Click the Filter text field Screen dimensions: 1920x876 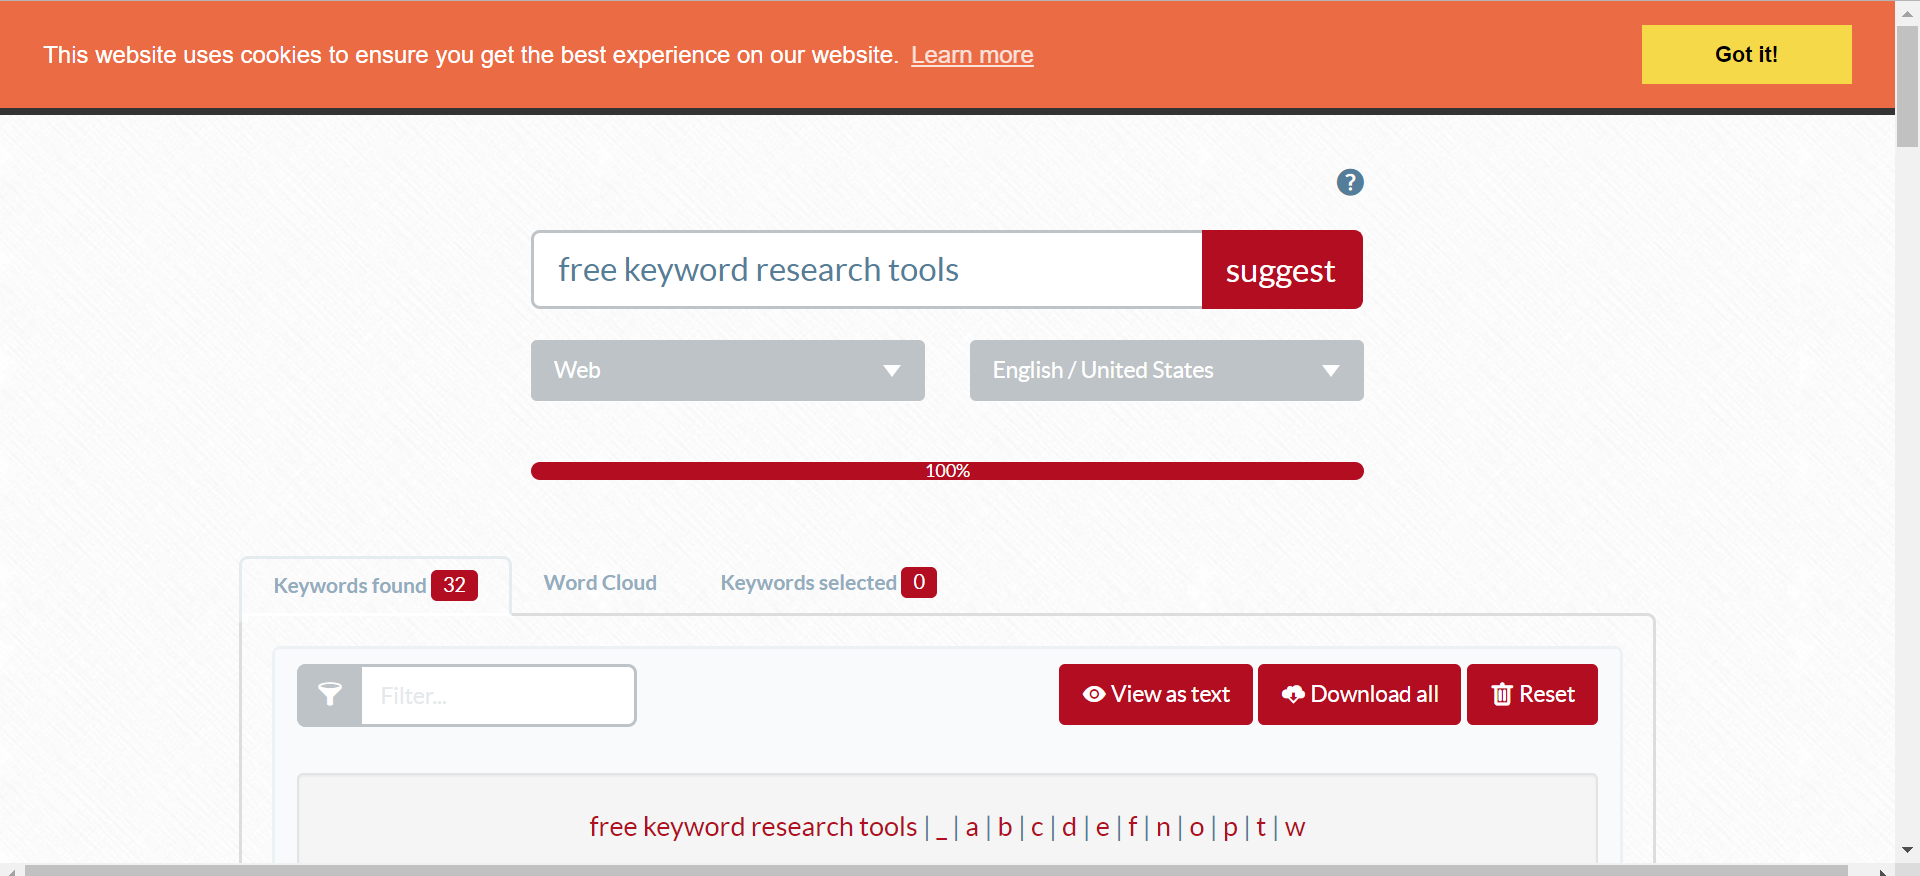tap(498, 695)
